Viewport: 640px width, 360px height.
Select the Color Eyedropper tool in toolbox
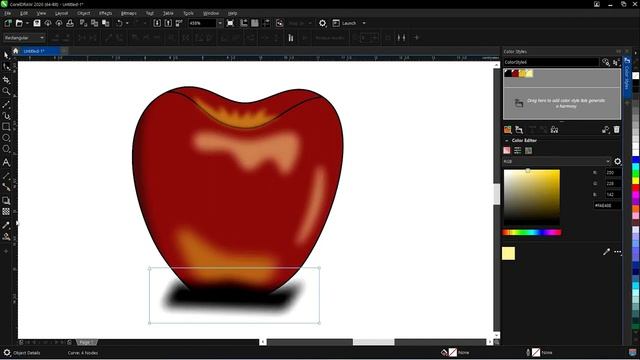(6, 225)
